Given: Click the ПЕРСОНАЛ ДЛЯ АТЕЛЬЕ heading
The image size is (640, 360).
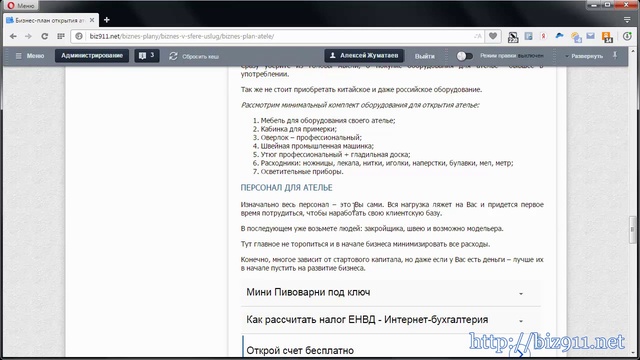Looking at the screenshot, I should (286, 188).
